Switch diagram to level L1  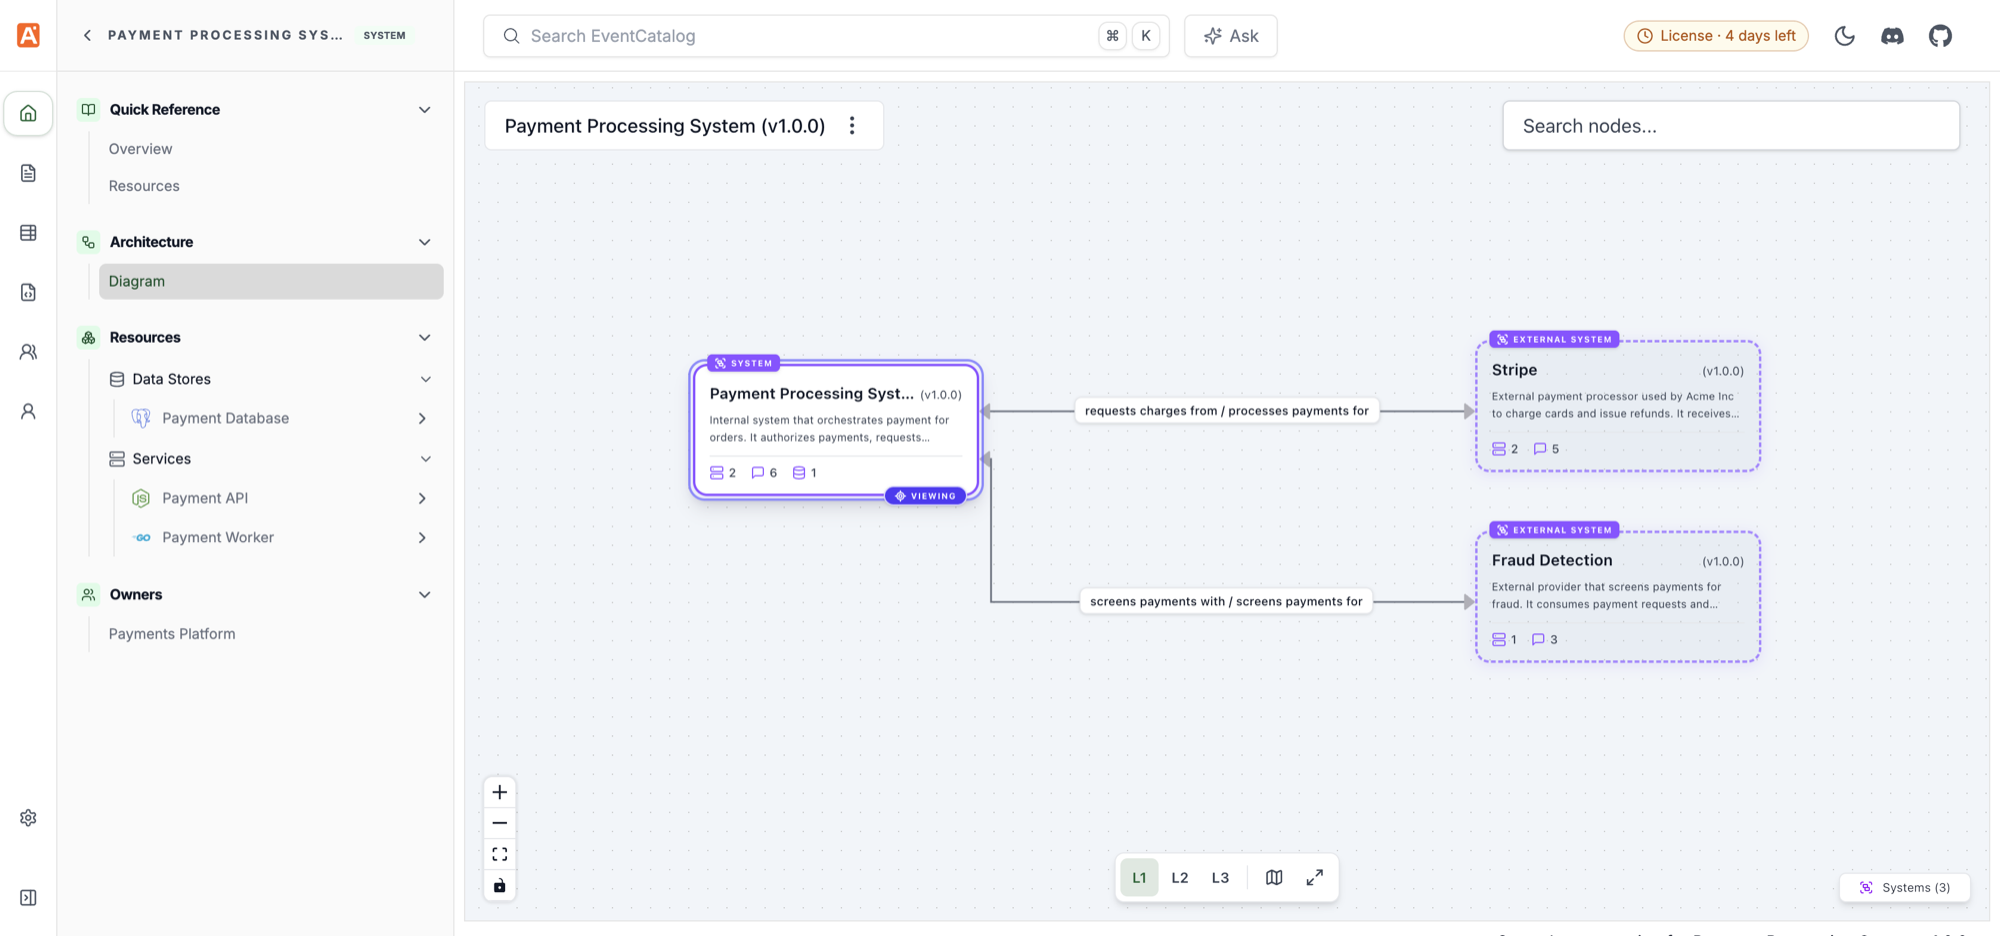click(1139, 877)
